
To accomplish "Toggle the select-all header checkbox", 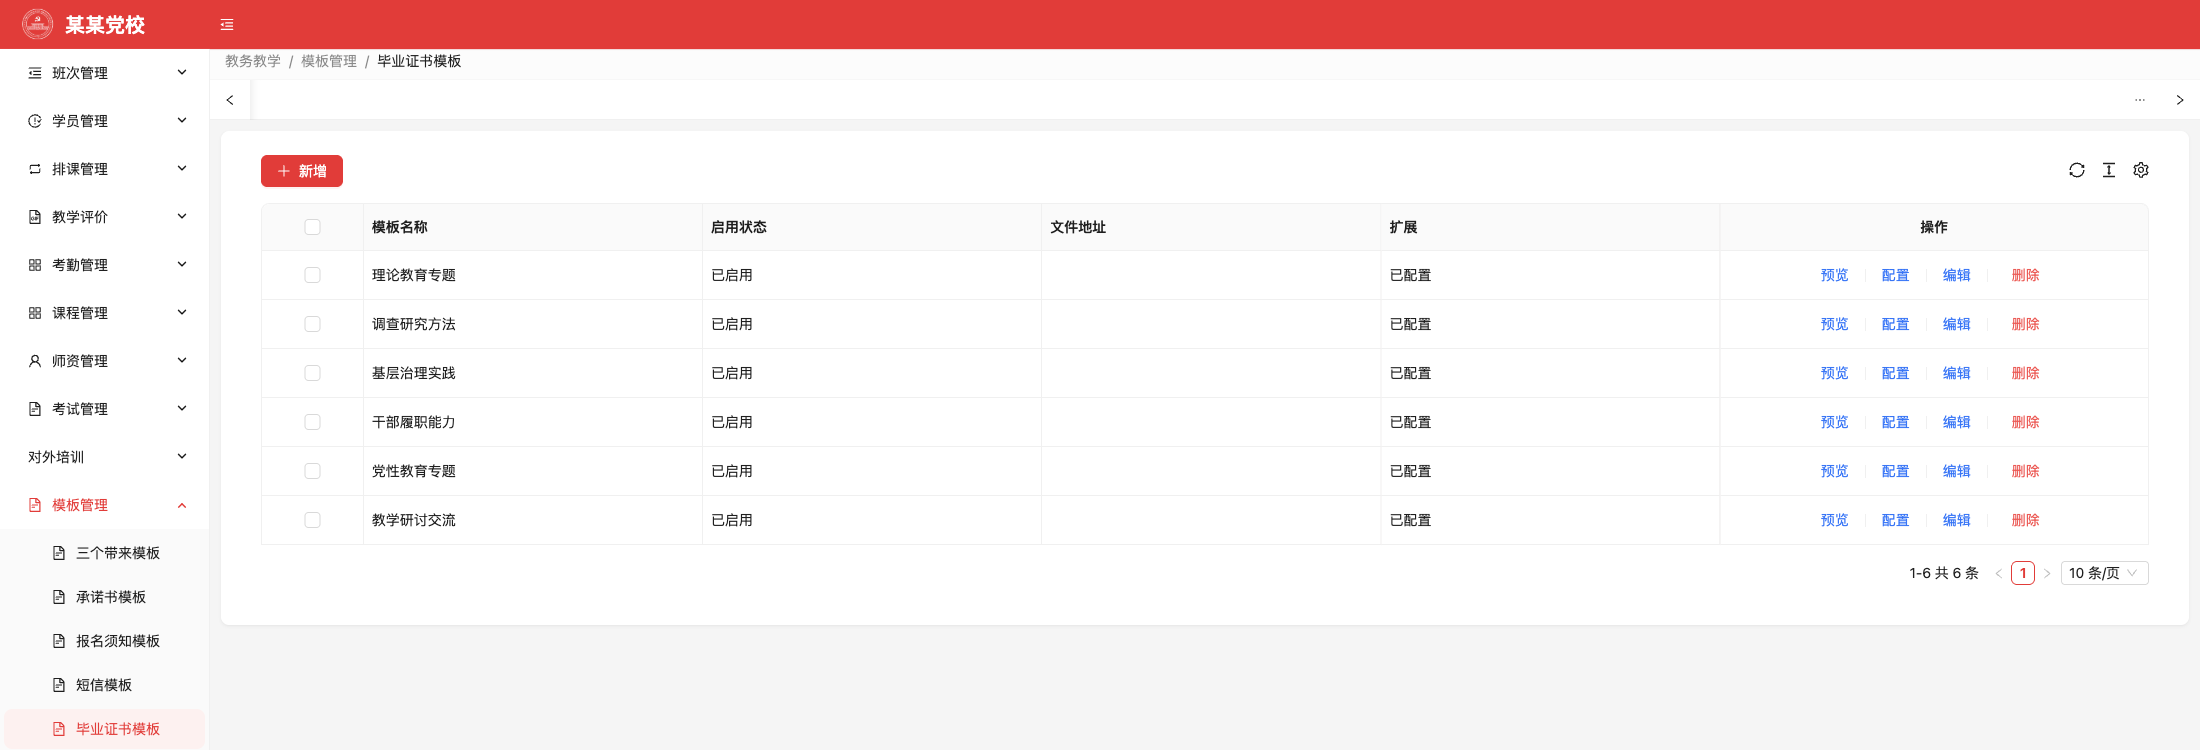I will (x=312, y=227).
